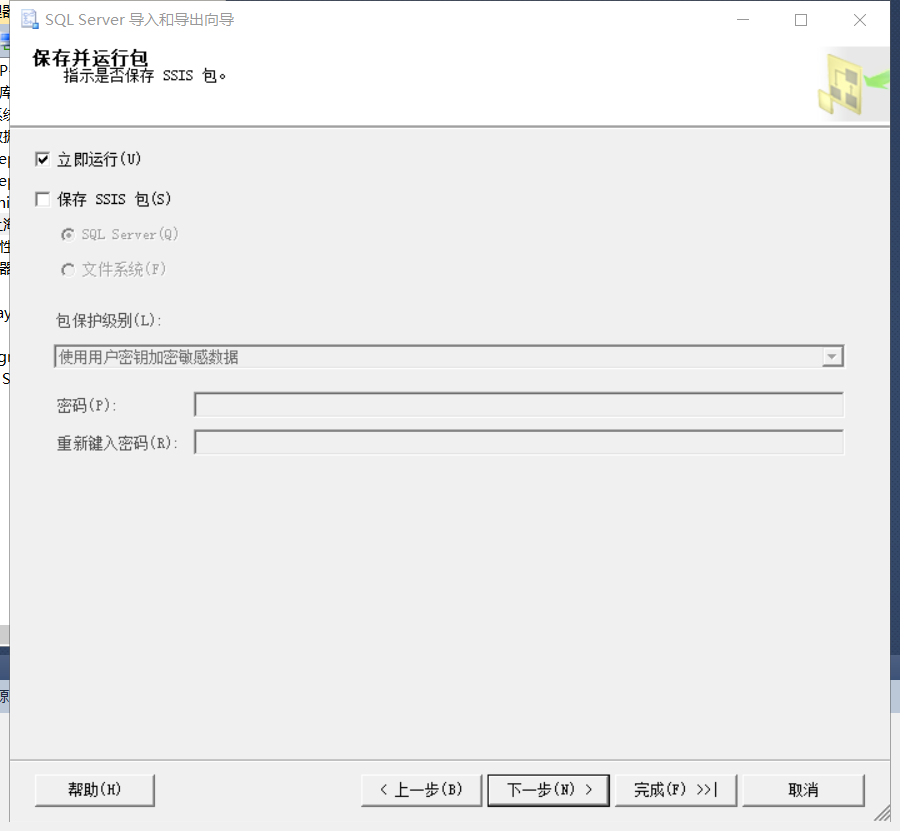Image resolution: width=900 pixels, height=831 pixels.
Task: Click the SQL Server wizard title icon
Action: (30, 20)
